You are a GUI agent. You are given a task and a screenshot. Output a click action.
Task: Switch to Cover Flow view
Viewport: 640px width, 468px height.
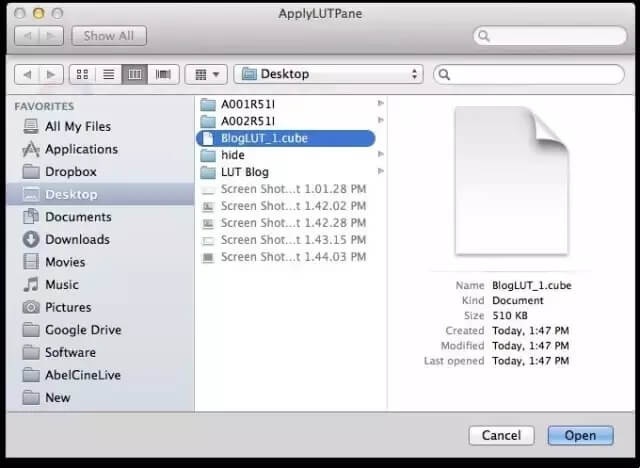(x=162, y=74)
